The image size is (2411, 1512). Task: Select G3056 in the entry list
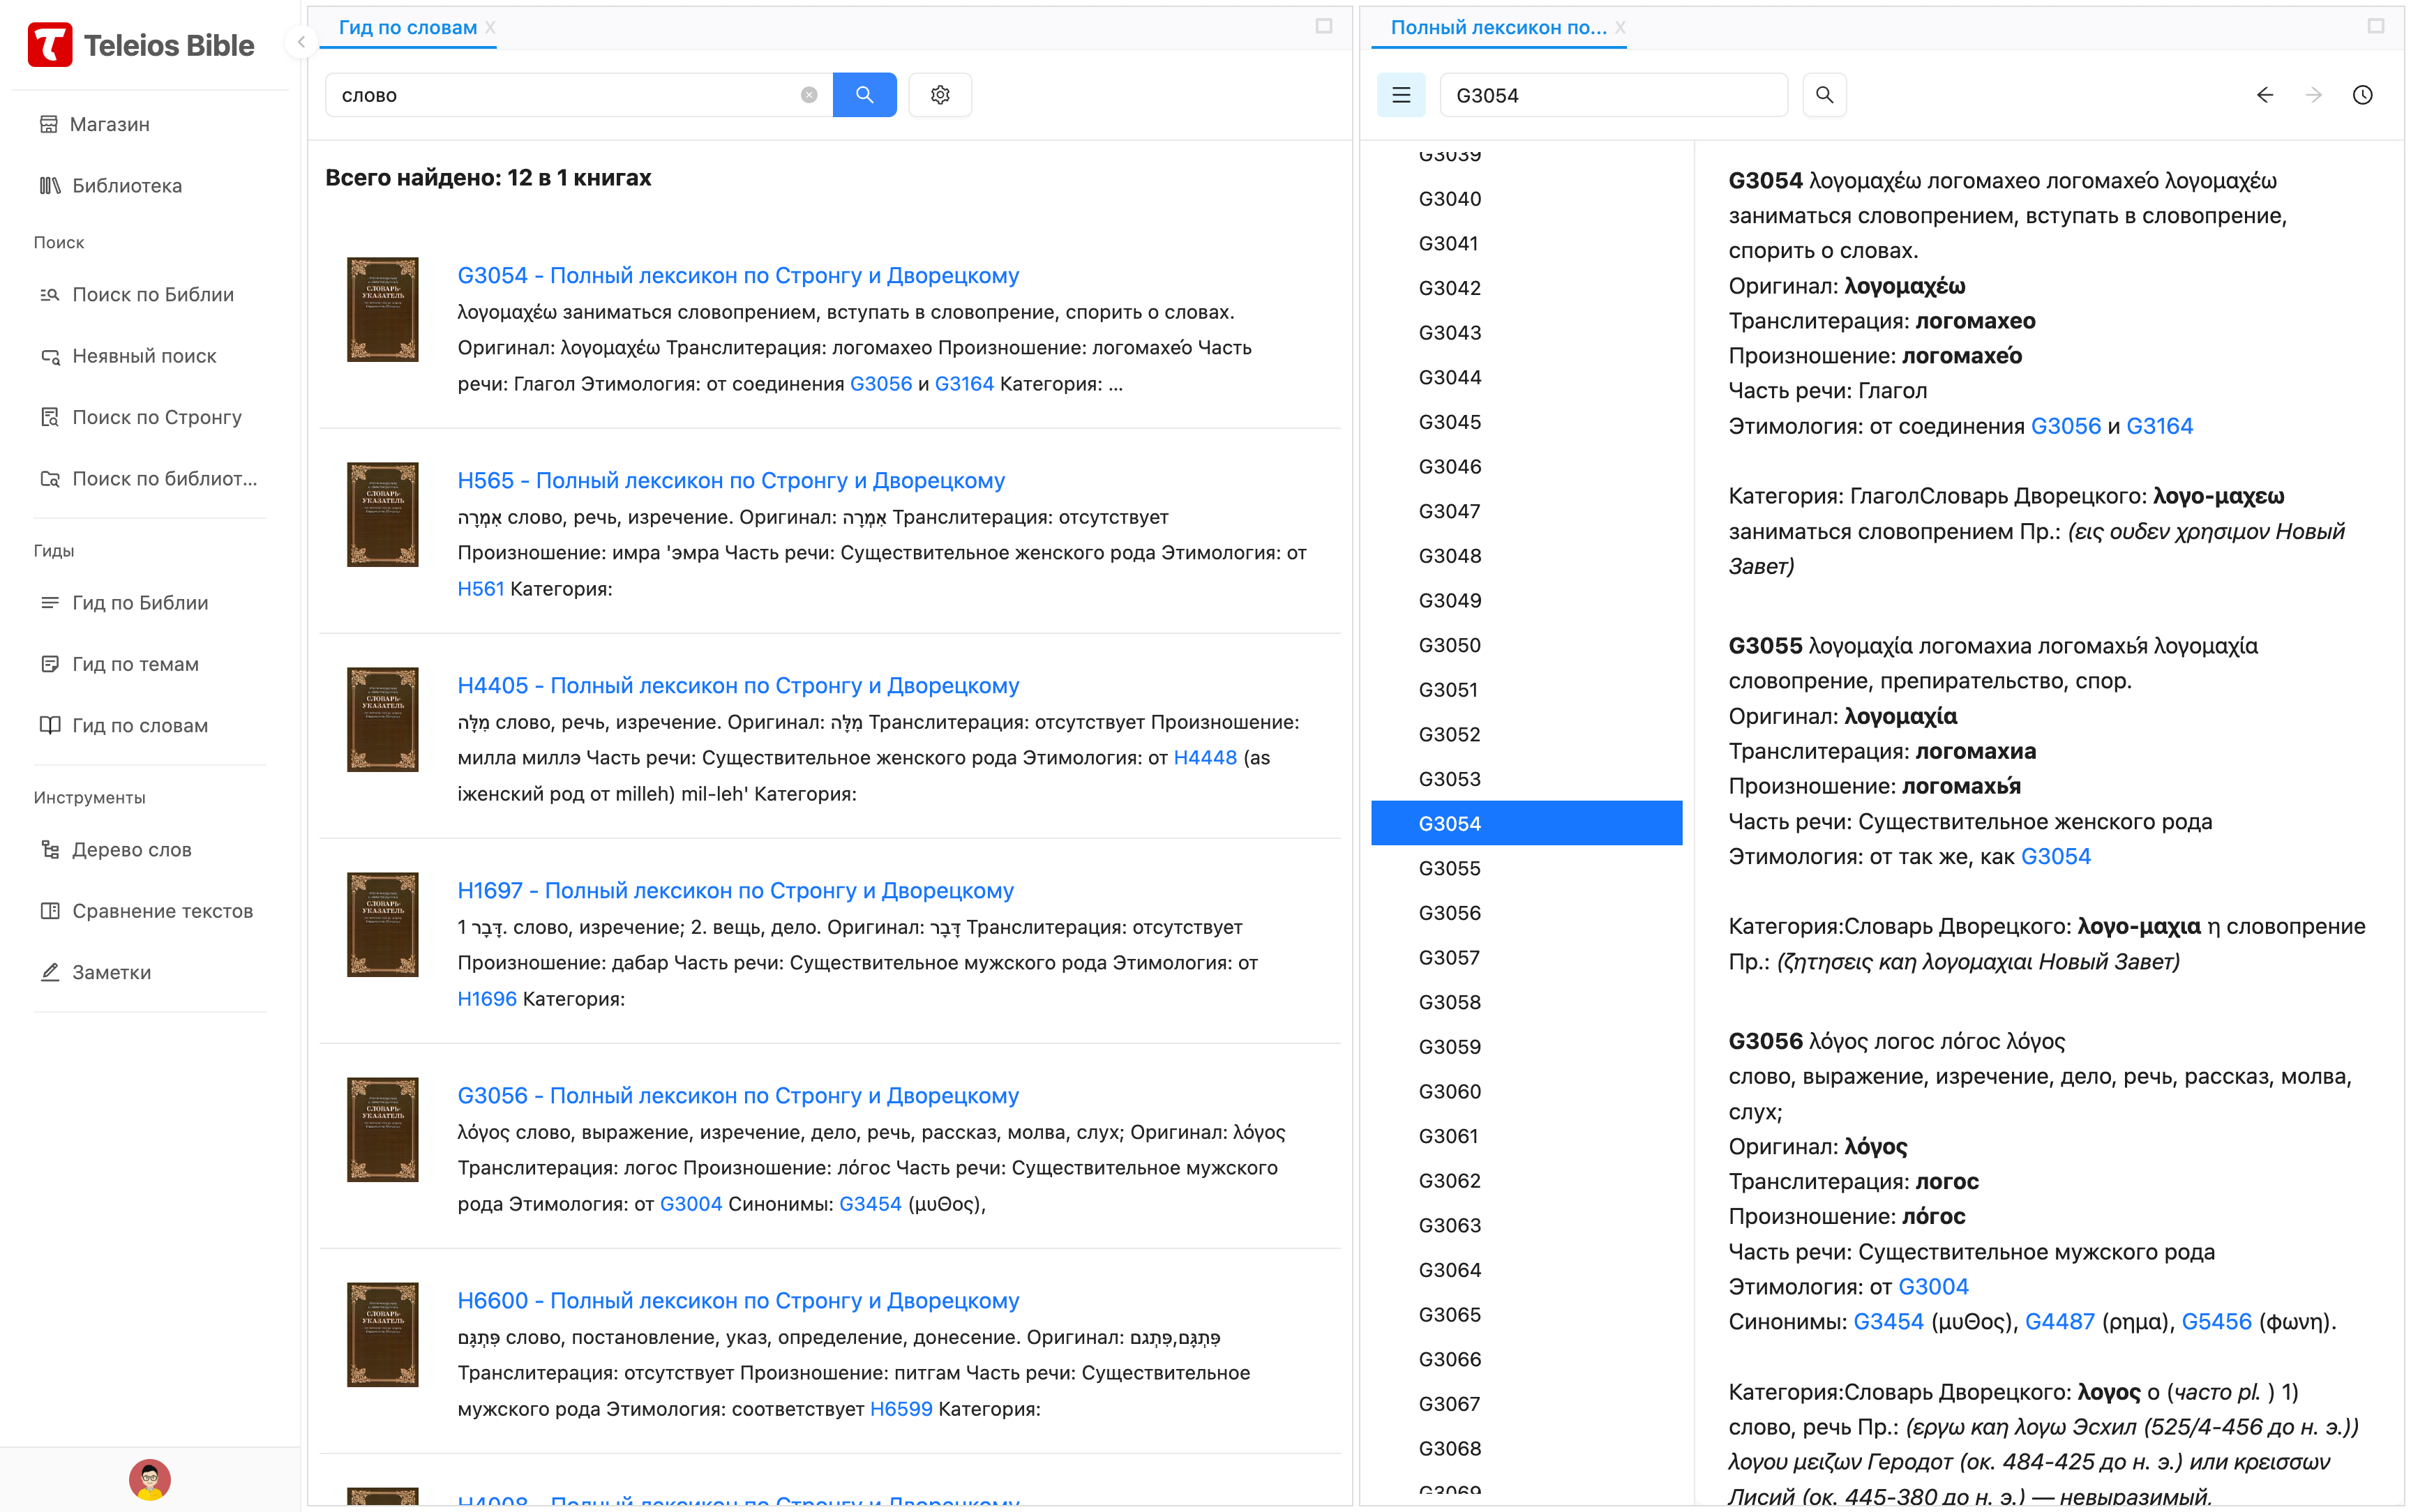click(1449, 913)
